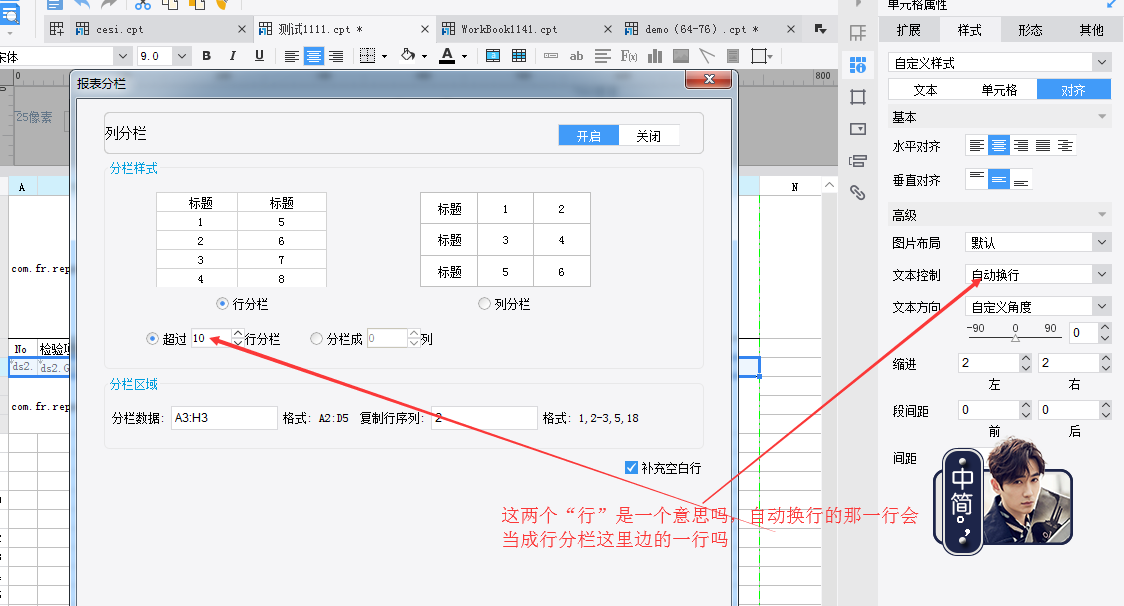Select horizontal right-align icon in properties
Viewport: 1124px width, 606px height.
pyautogui.click(x=1021, y=146)
